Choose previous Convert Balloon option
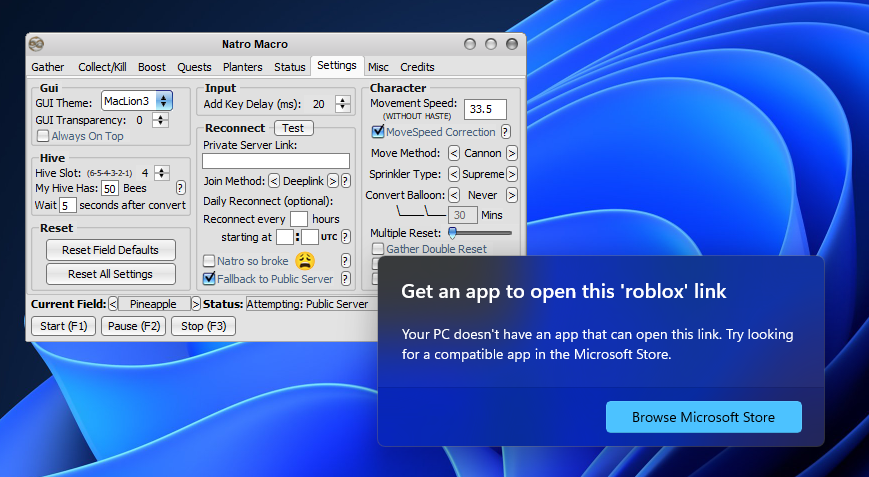 pyautogui.click(x=453, y=195)
